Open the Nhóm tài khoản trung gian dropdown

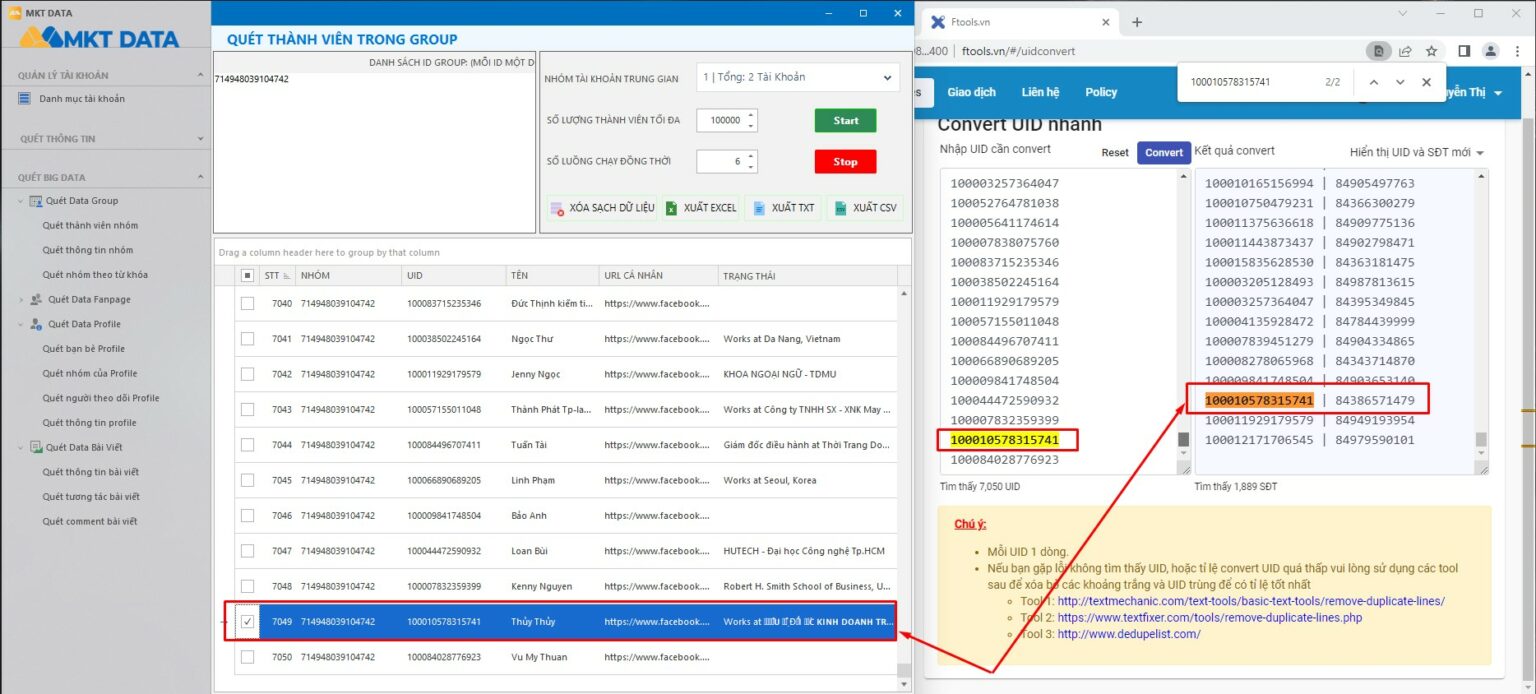click(x=886, y=77)
